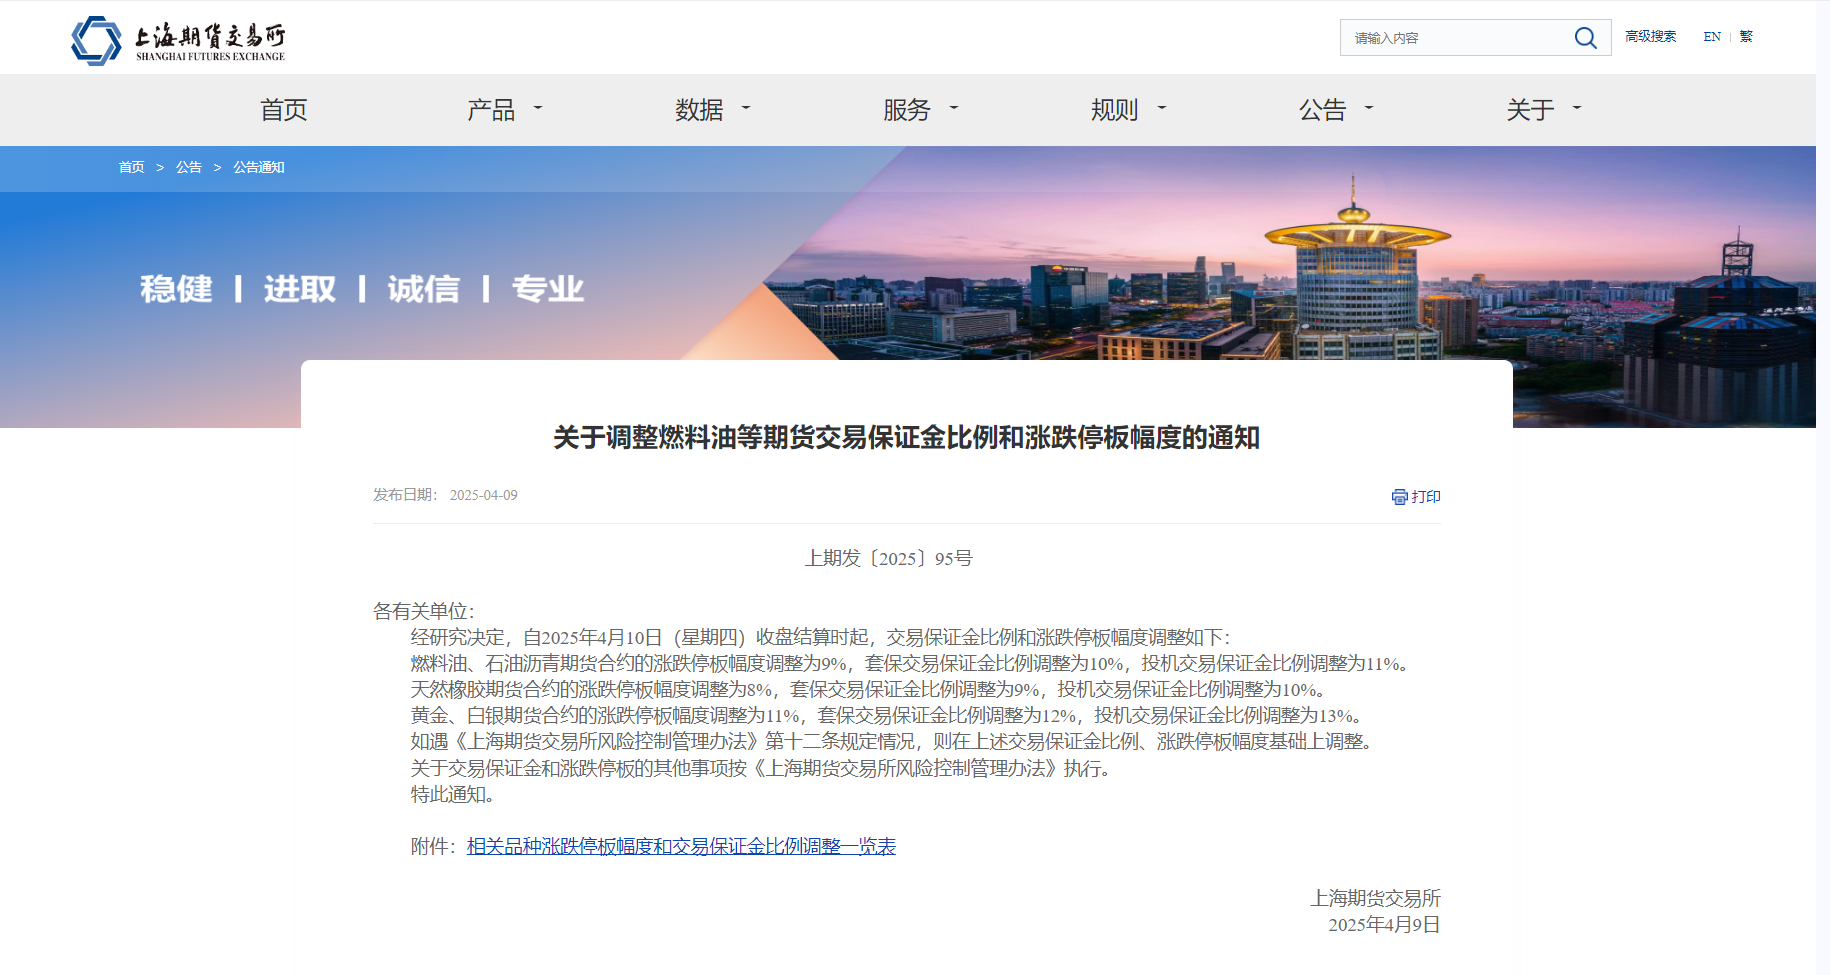Viewport: 1830px width, 975px height.
Task: Click the line starting 经研究决定
Action: click(821, 638)
